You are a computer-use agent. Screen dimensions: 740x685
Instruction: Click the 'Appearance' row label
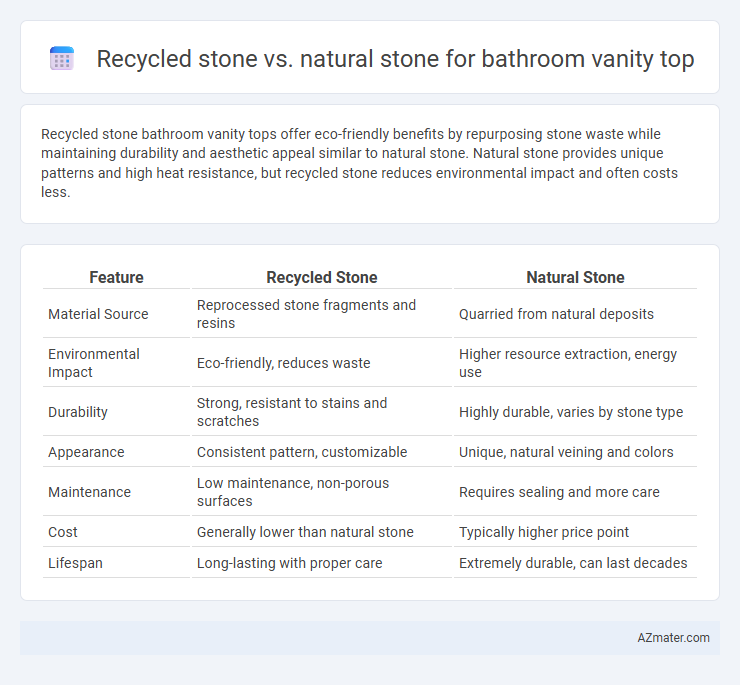(86, 452)
